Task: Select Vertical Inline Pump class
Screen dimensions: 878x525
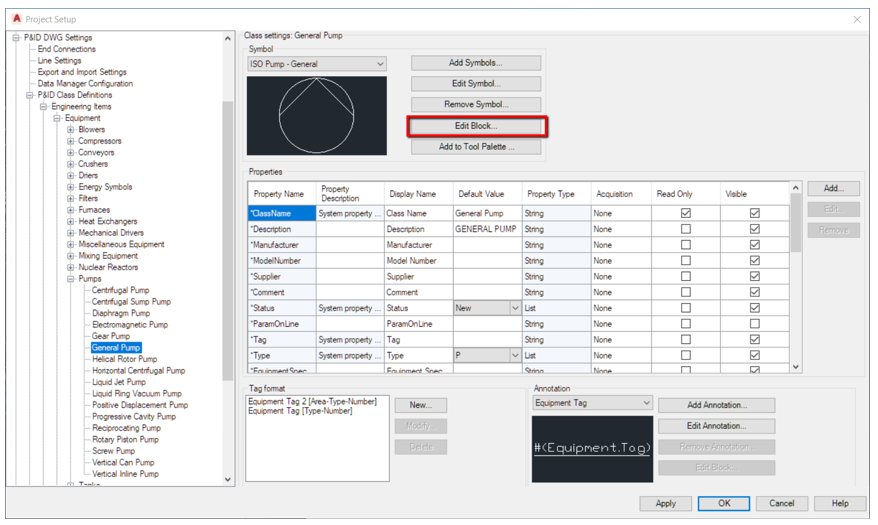Action: tap(125, 474)
